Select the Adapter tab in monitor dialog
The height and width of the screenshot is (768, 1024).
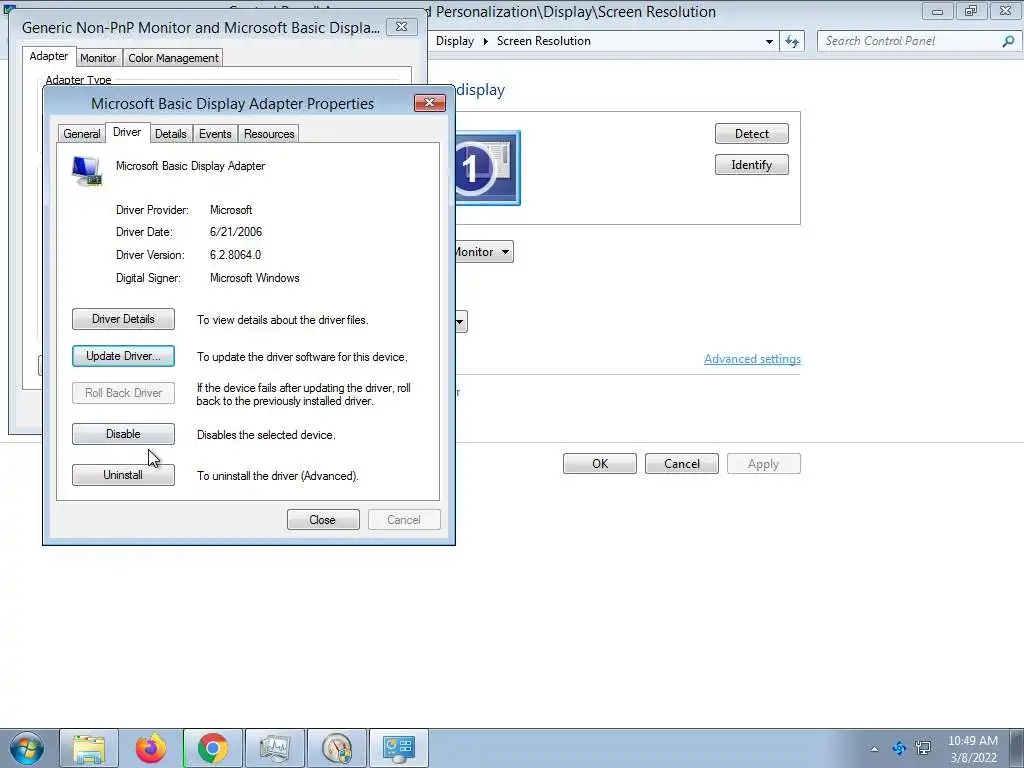click(x=49, y=56)
